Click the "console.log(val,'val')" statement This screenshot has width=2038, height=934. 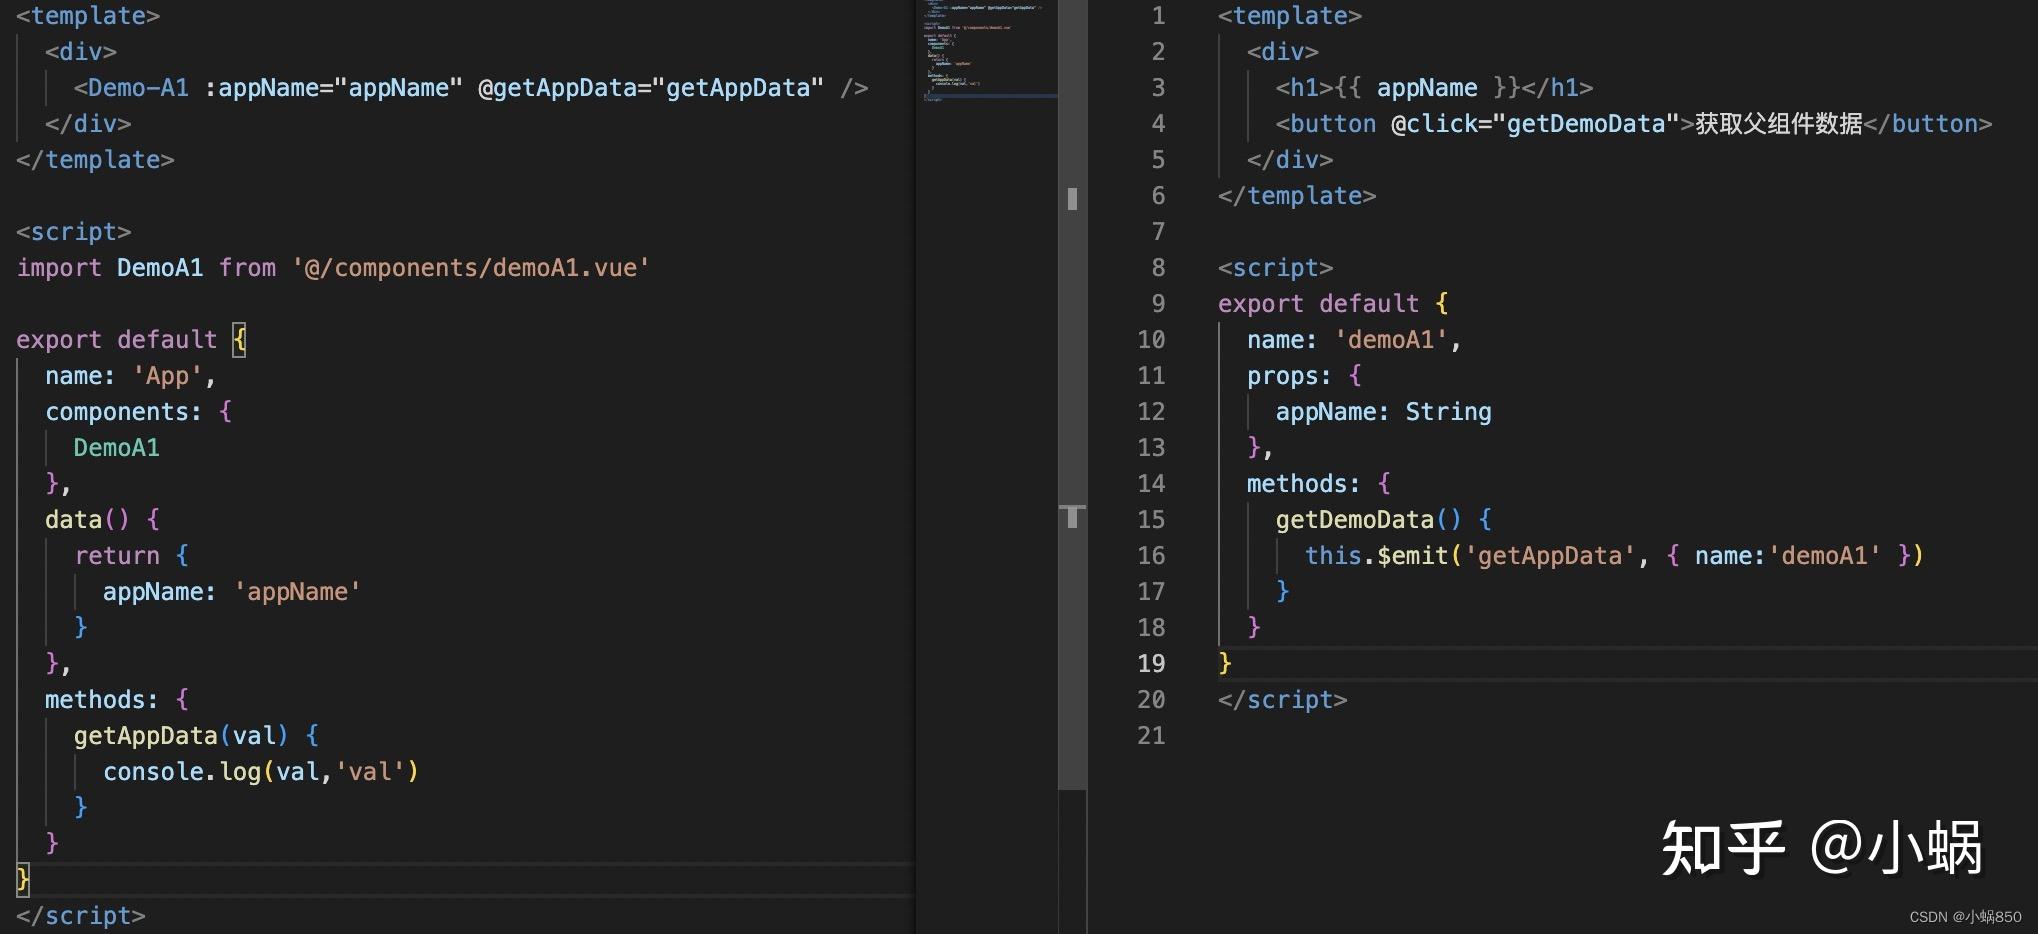click(260, 772)
